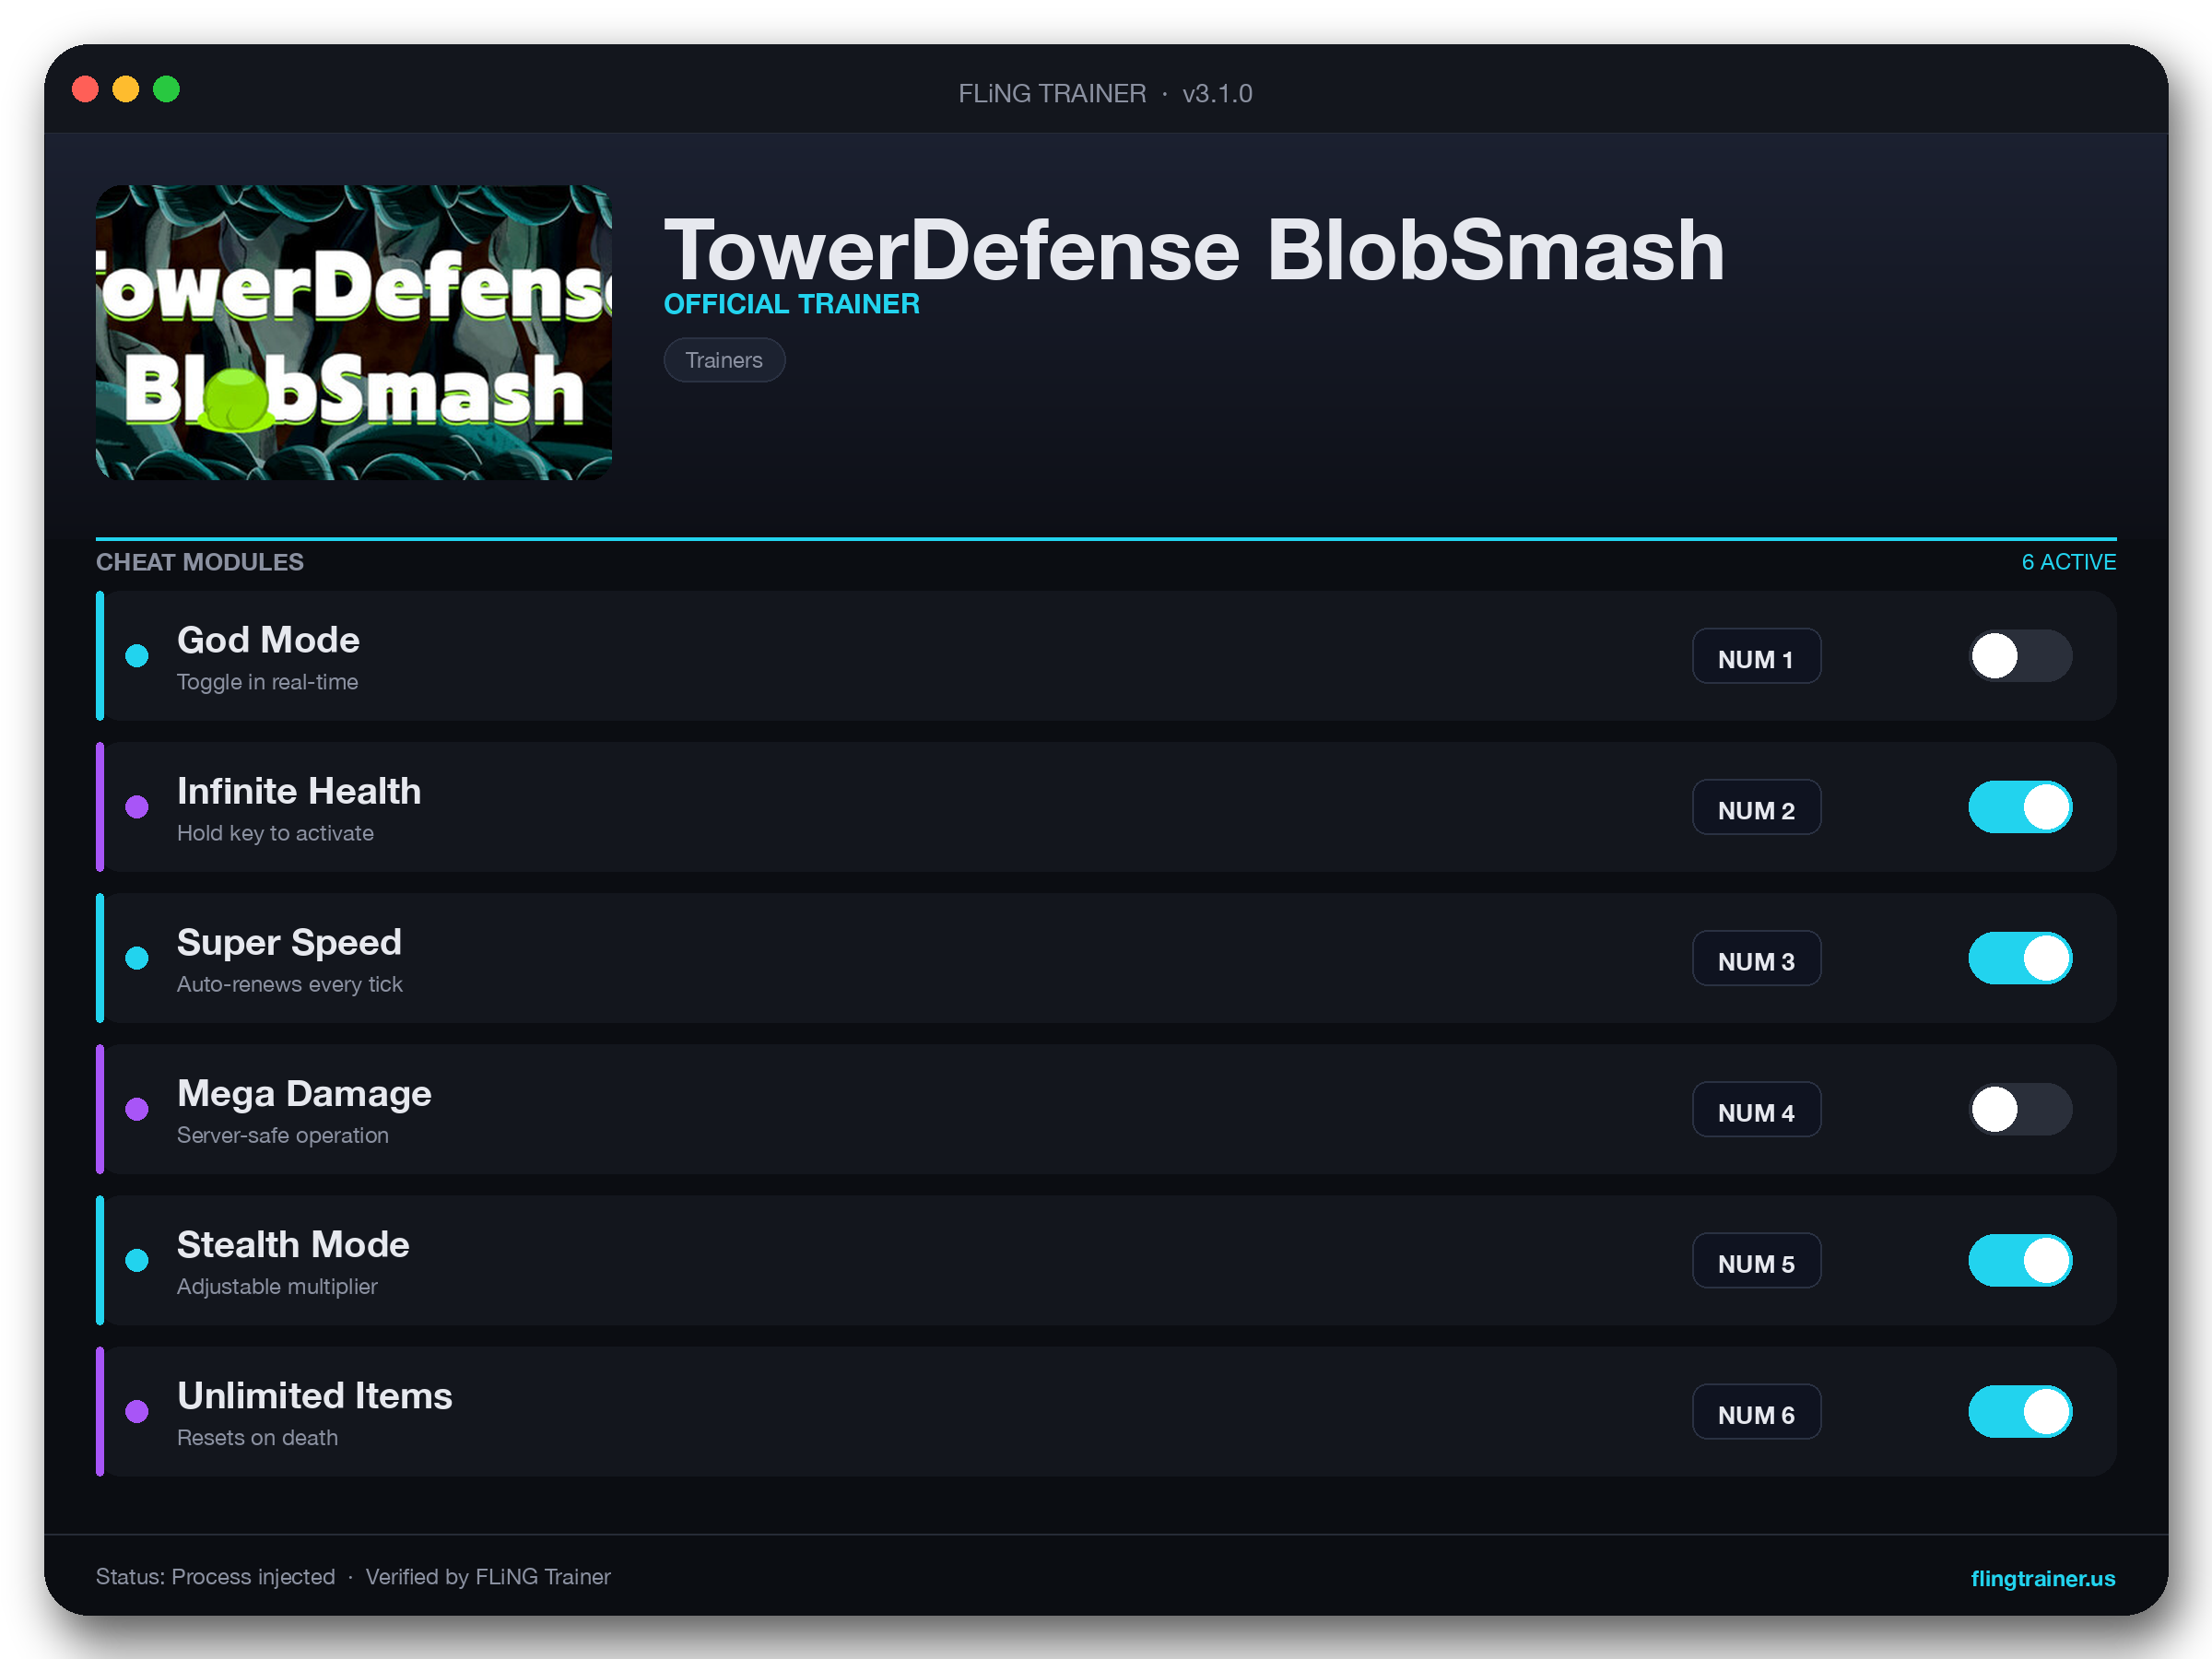Click the 'Toggle in real-time' description
Screen dimensions: 2212x1659
click(267, 682)
